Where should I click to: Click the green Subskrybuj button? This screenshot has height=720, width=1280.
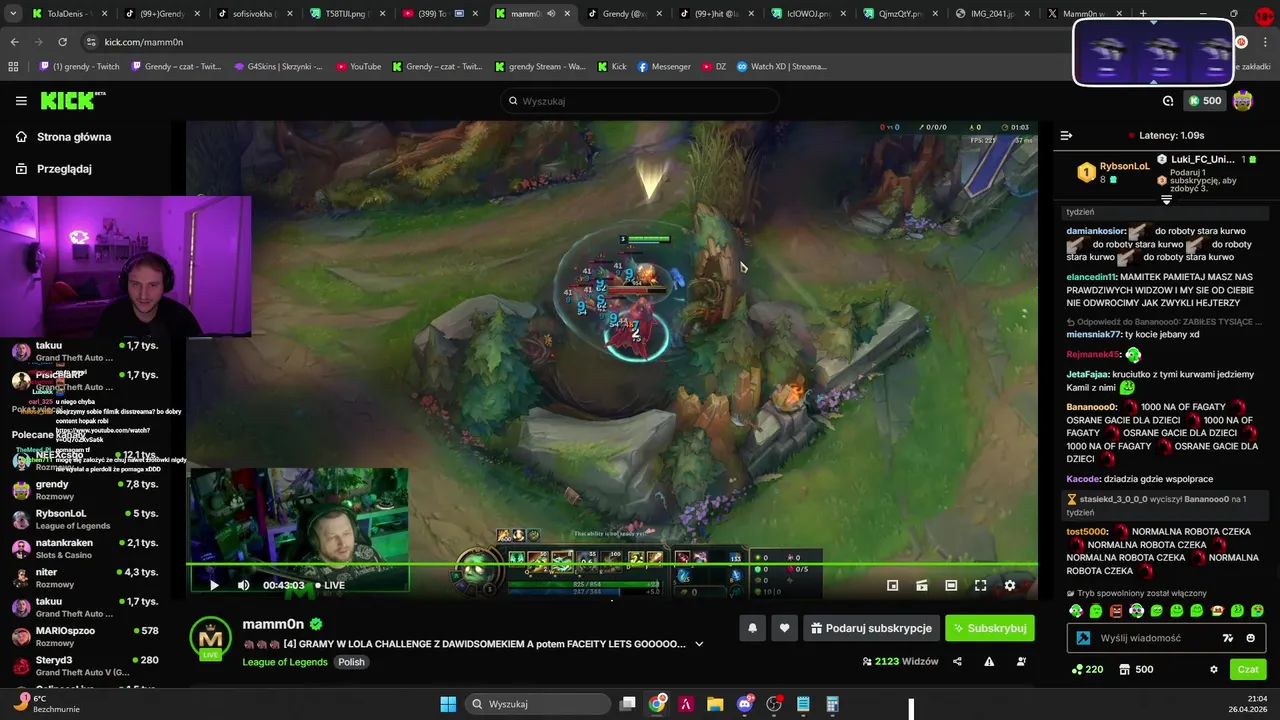(x=989, y=628)
